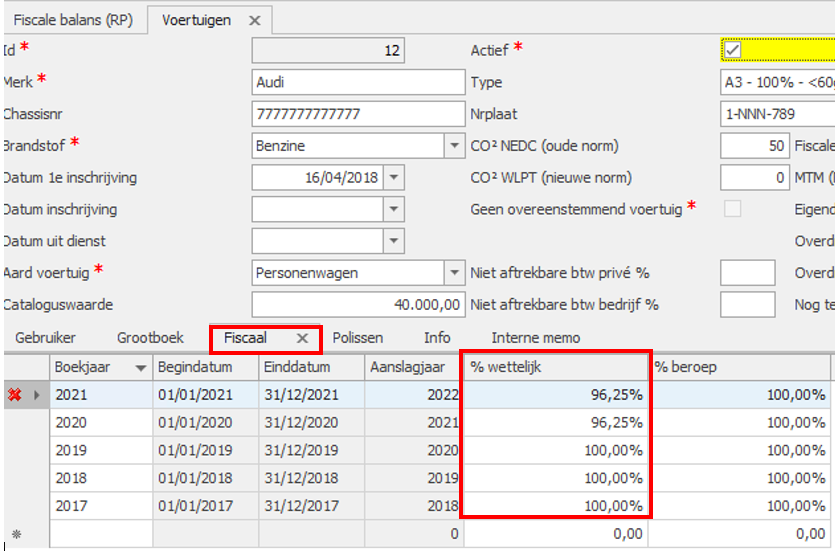Expand the Aard voertuig dropdown
This screenshot has height=551, width=835.
[x=453, y=273]
